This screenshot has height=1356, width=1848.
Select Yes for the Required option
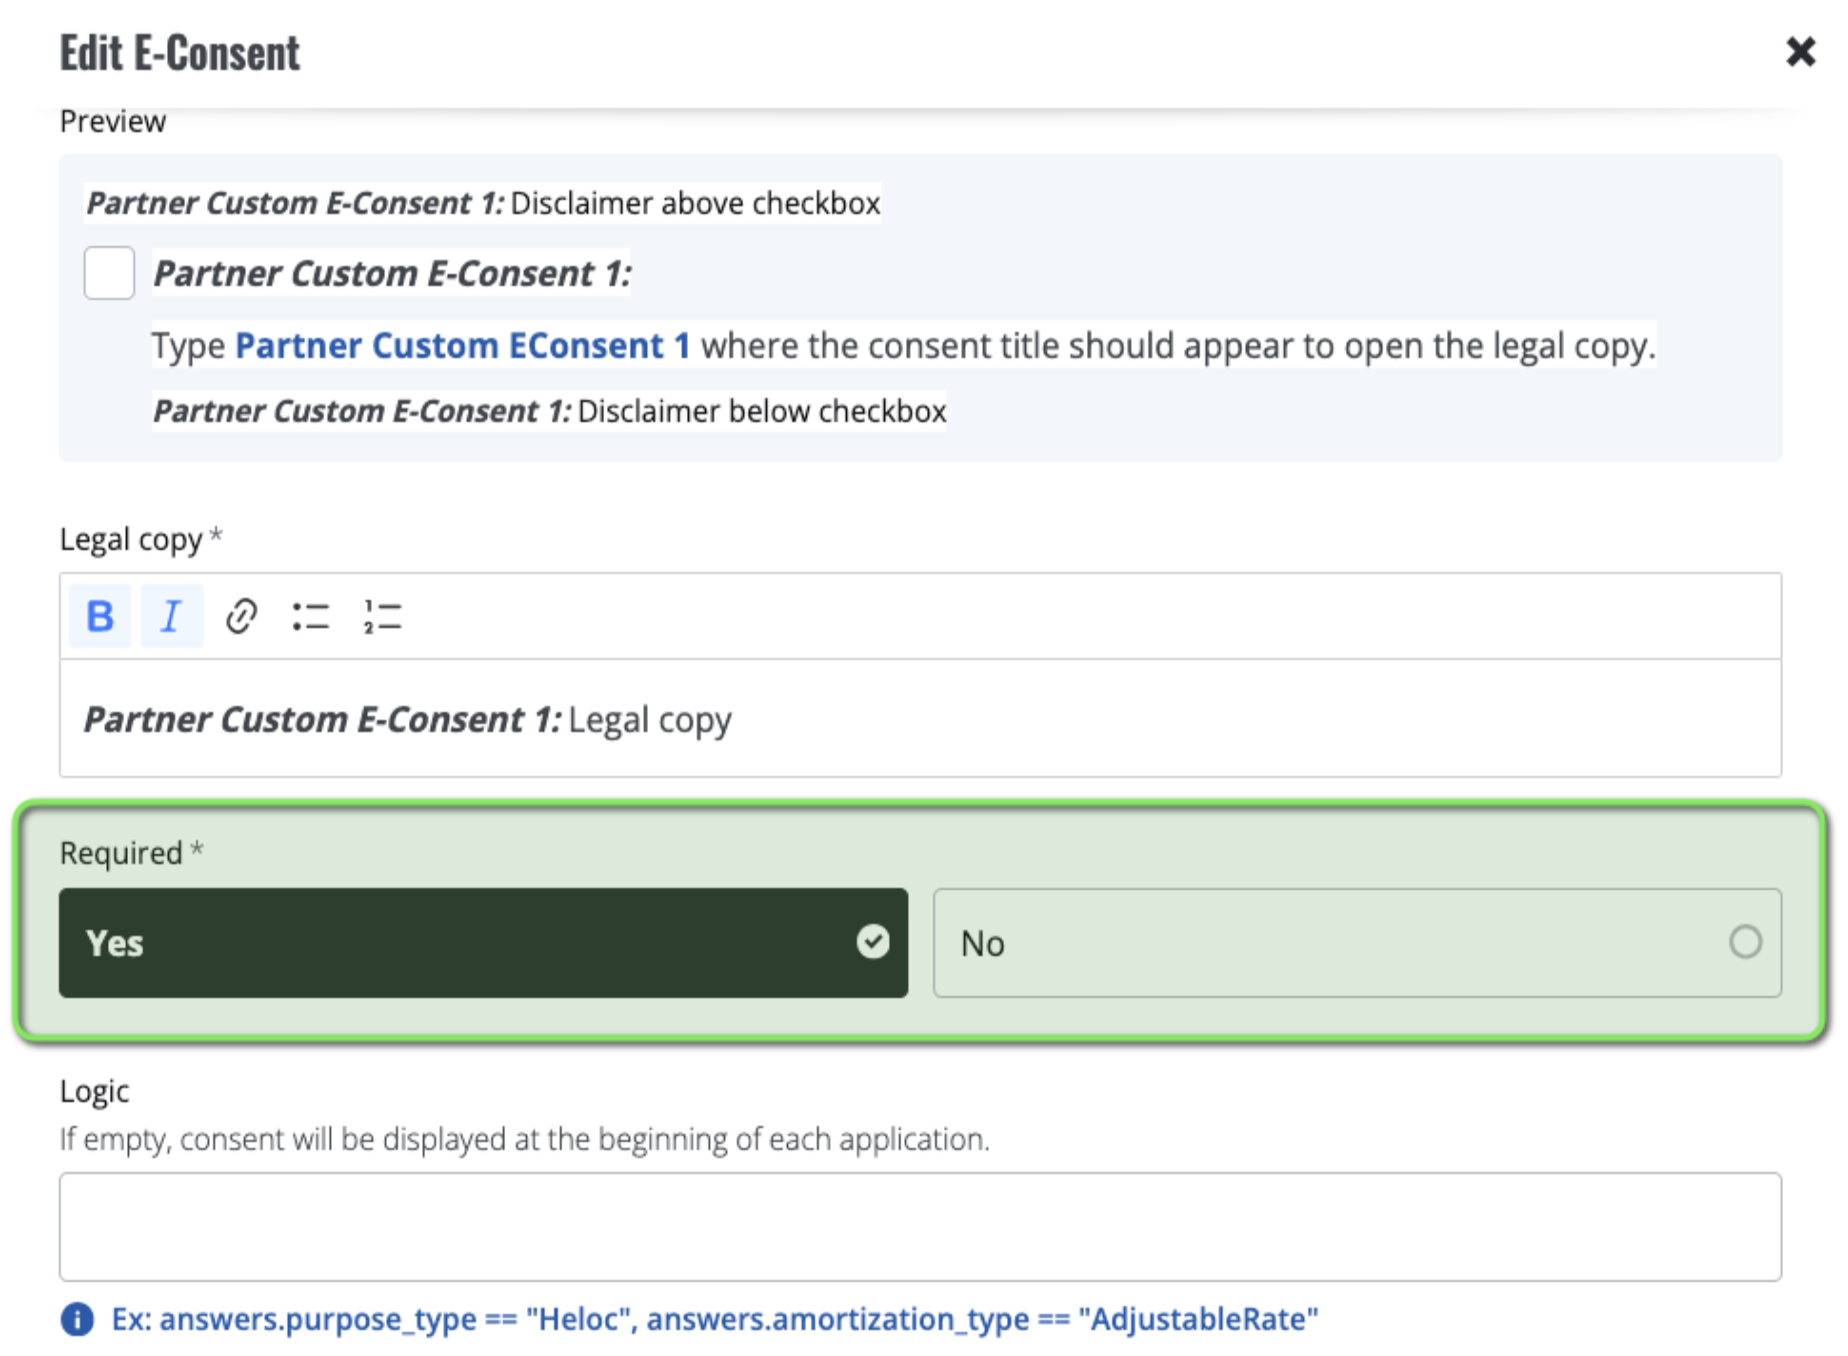[483, 943]
